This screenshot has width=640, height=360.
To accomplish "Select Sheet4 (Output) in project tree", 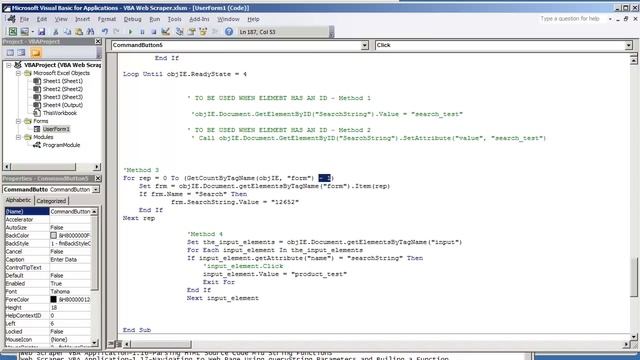I will 62,105.
